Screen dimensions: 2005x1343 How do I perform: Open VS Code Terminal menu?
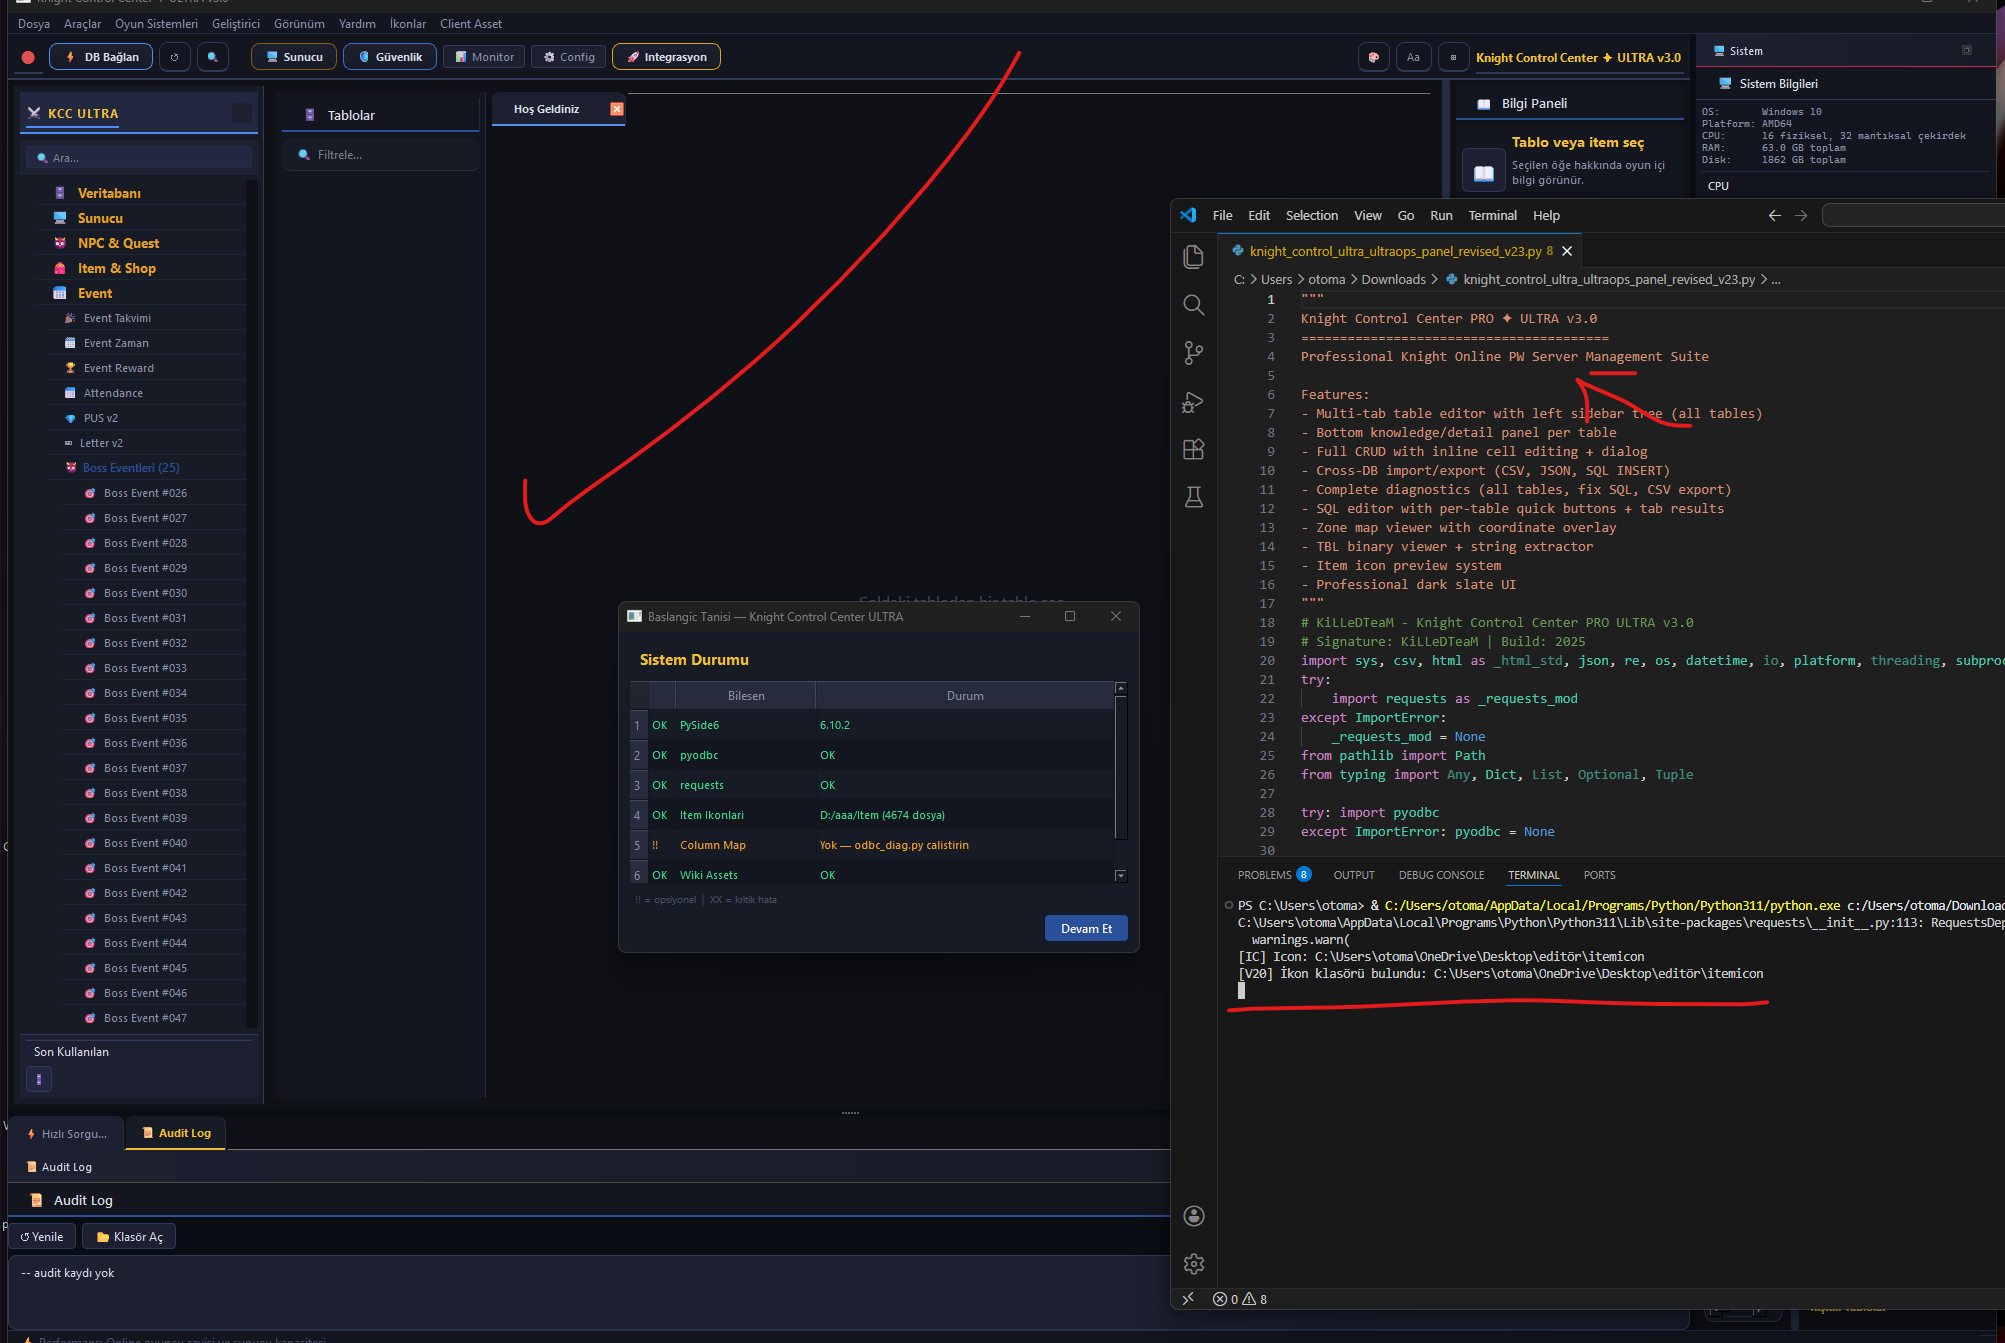[1492, 215]
